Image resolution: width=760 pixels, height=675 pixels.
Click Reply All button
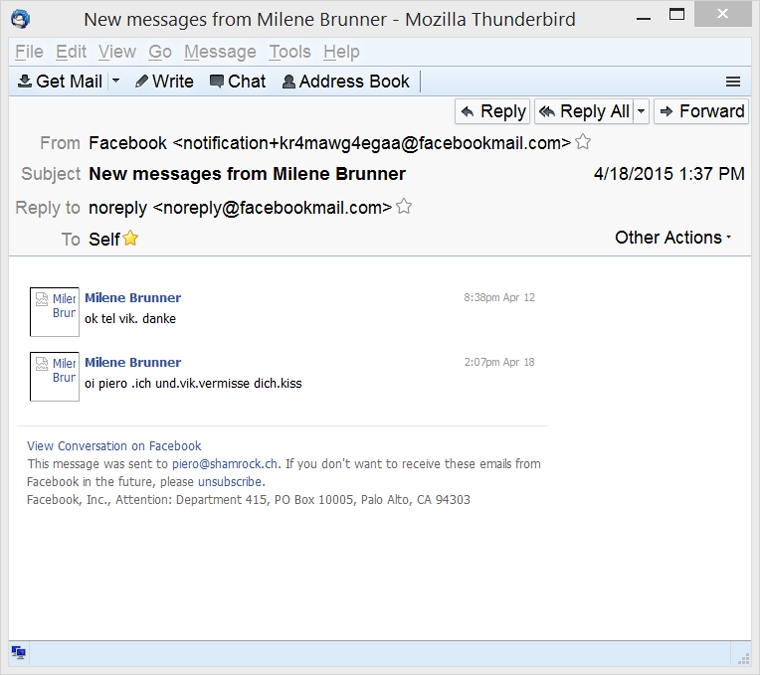[x=584, y=111]
